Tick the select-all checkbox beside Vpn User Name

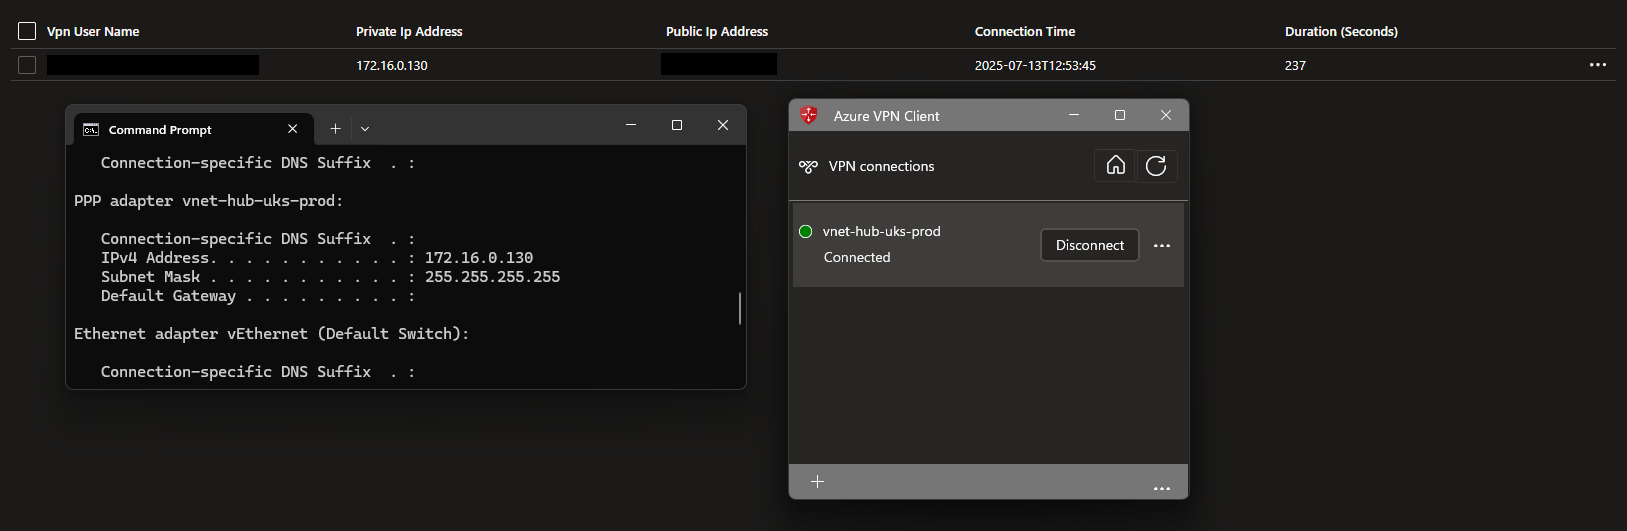click(x=27, y=31)
